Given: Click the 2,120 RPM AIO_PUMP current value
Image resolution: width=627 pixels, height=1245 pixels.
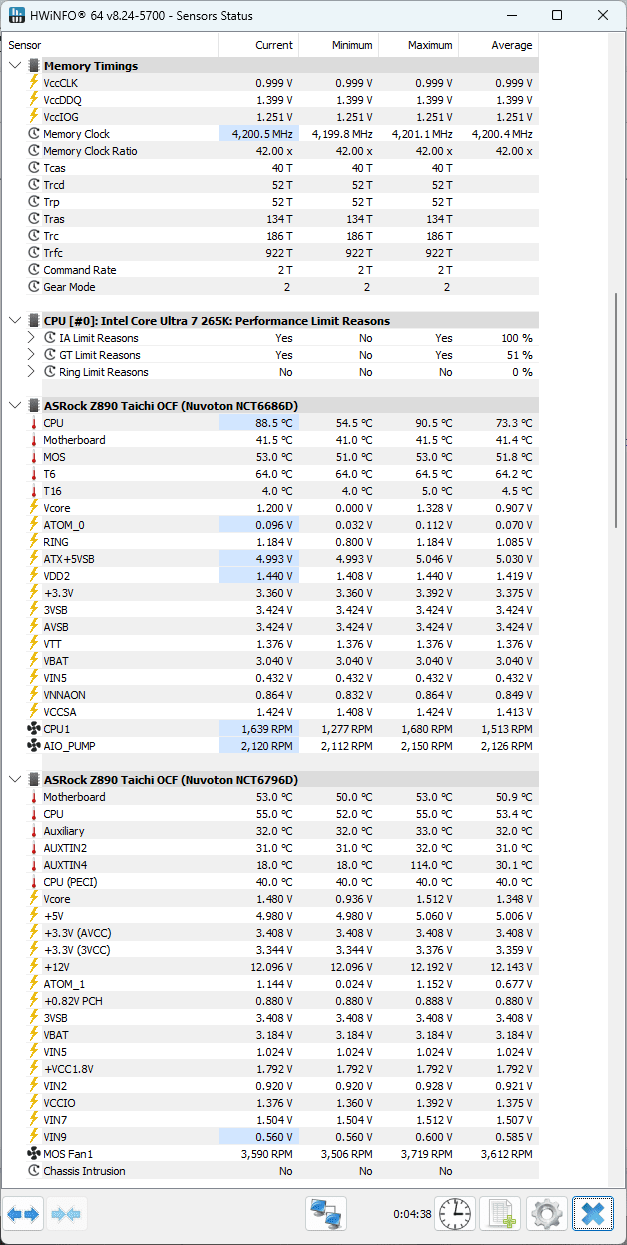Looking at the screenshot, I should (x=268, y=746).
